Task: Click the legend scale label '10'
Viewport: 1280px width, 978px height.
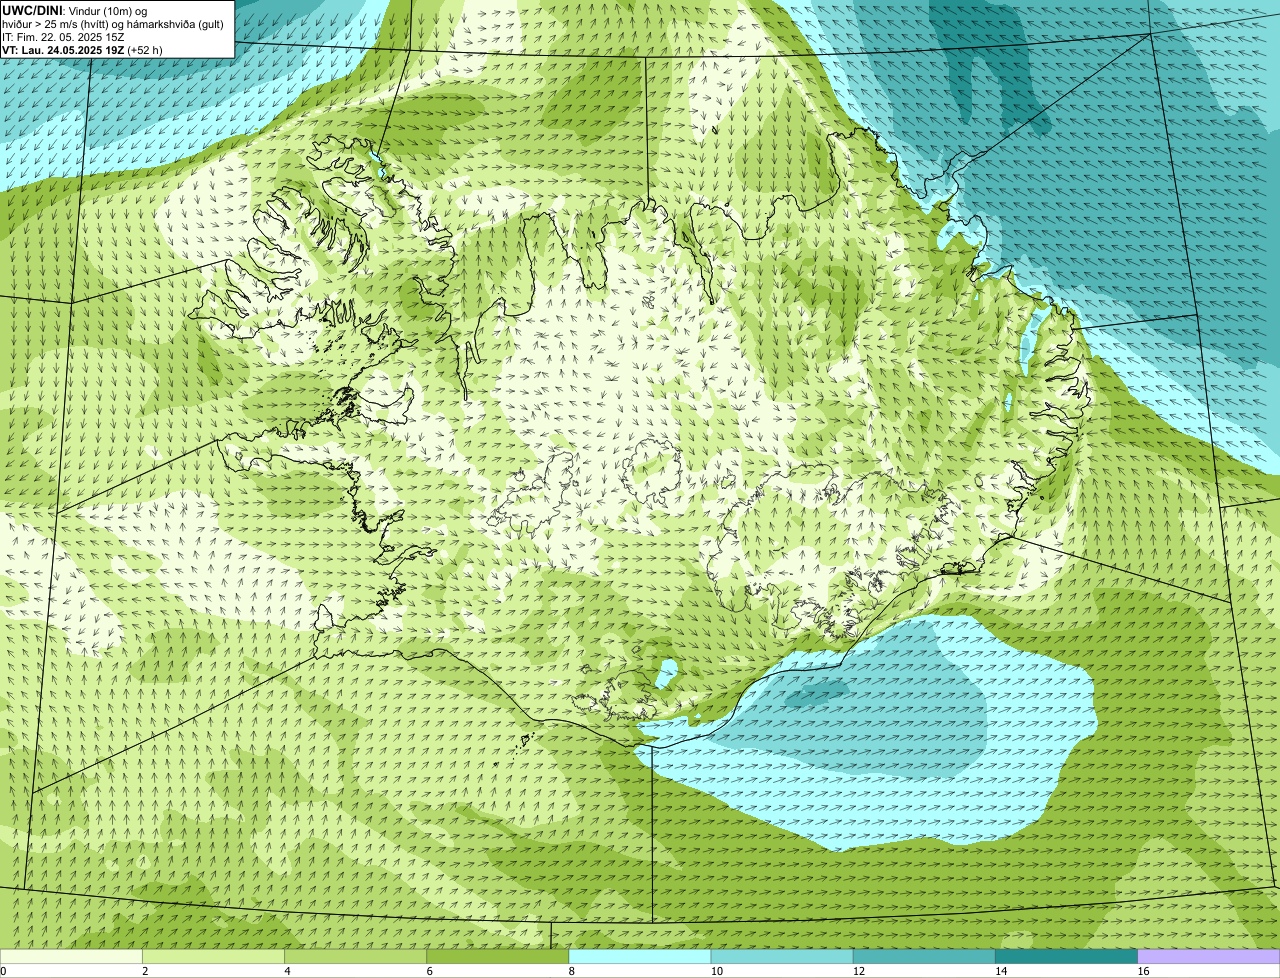Action: coord(716,971)
